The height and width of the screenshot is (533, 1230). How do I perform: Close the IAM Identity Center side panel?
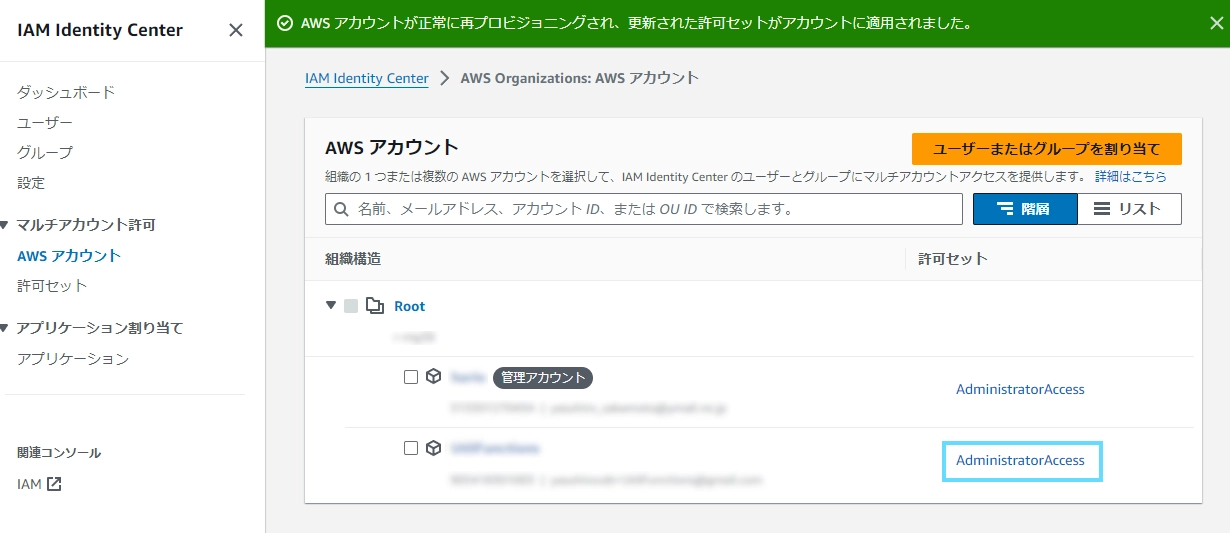236,30
